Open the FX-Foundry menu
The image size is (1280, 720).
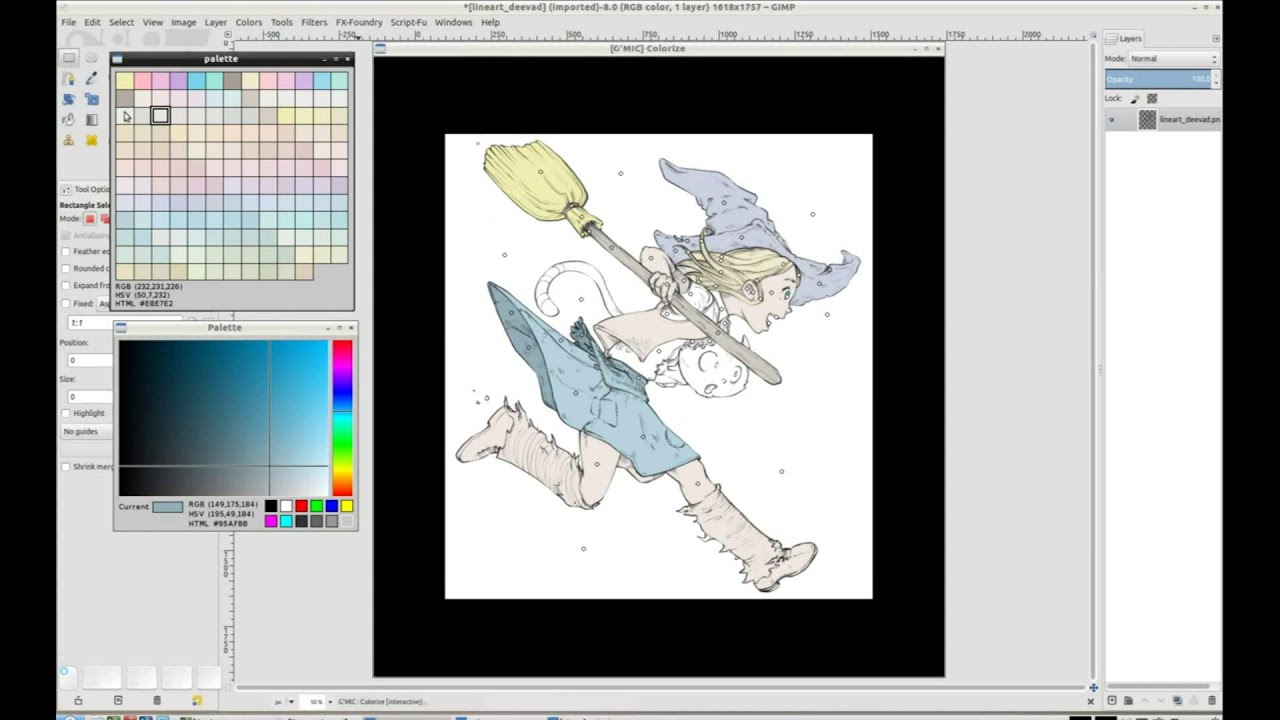[358, 22]
